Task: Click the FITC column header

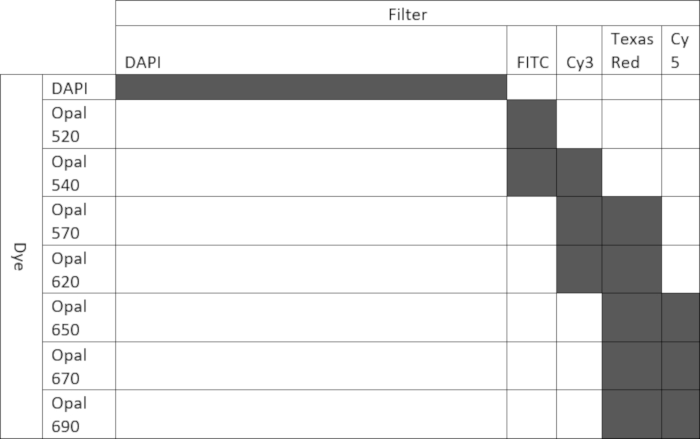Action: point(531,62)
